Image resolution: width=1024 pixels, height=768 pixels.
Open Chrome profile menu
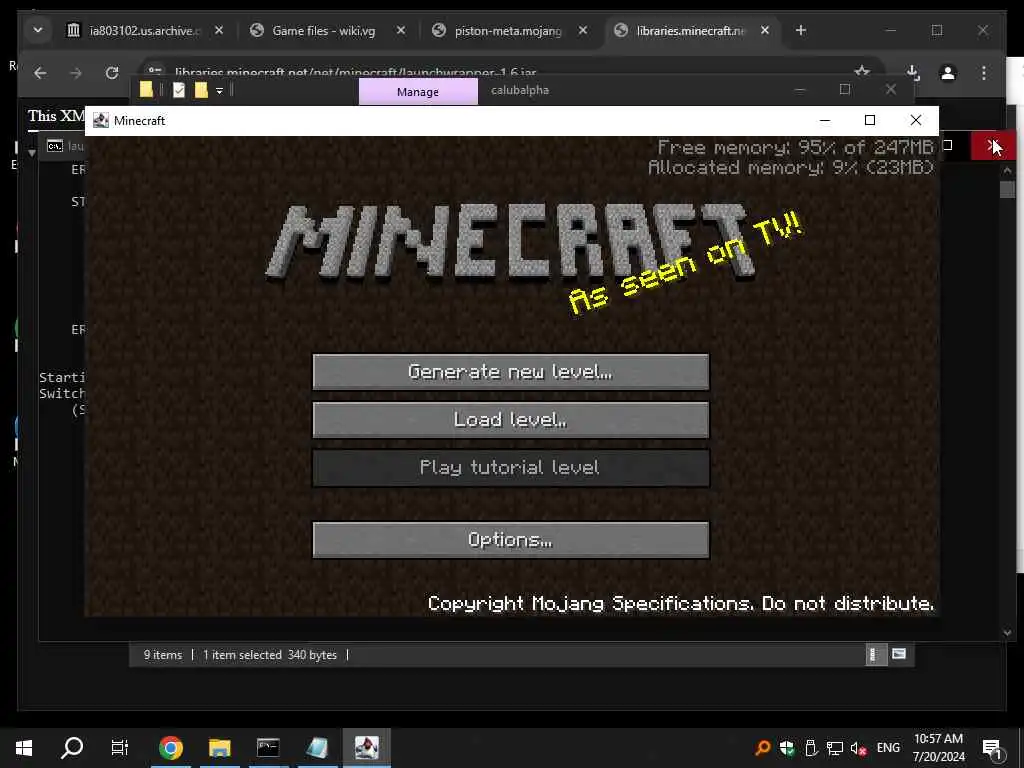click(948, 73)
